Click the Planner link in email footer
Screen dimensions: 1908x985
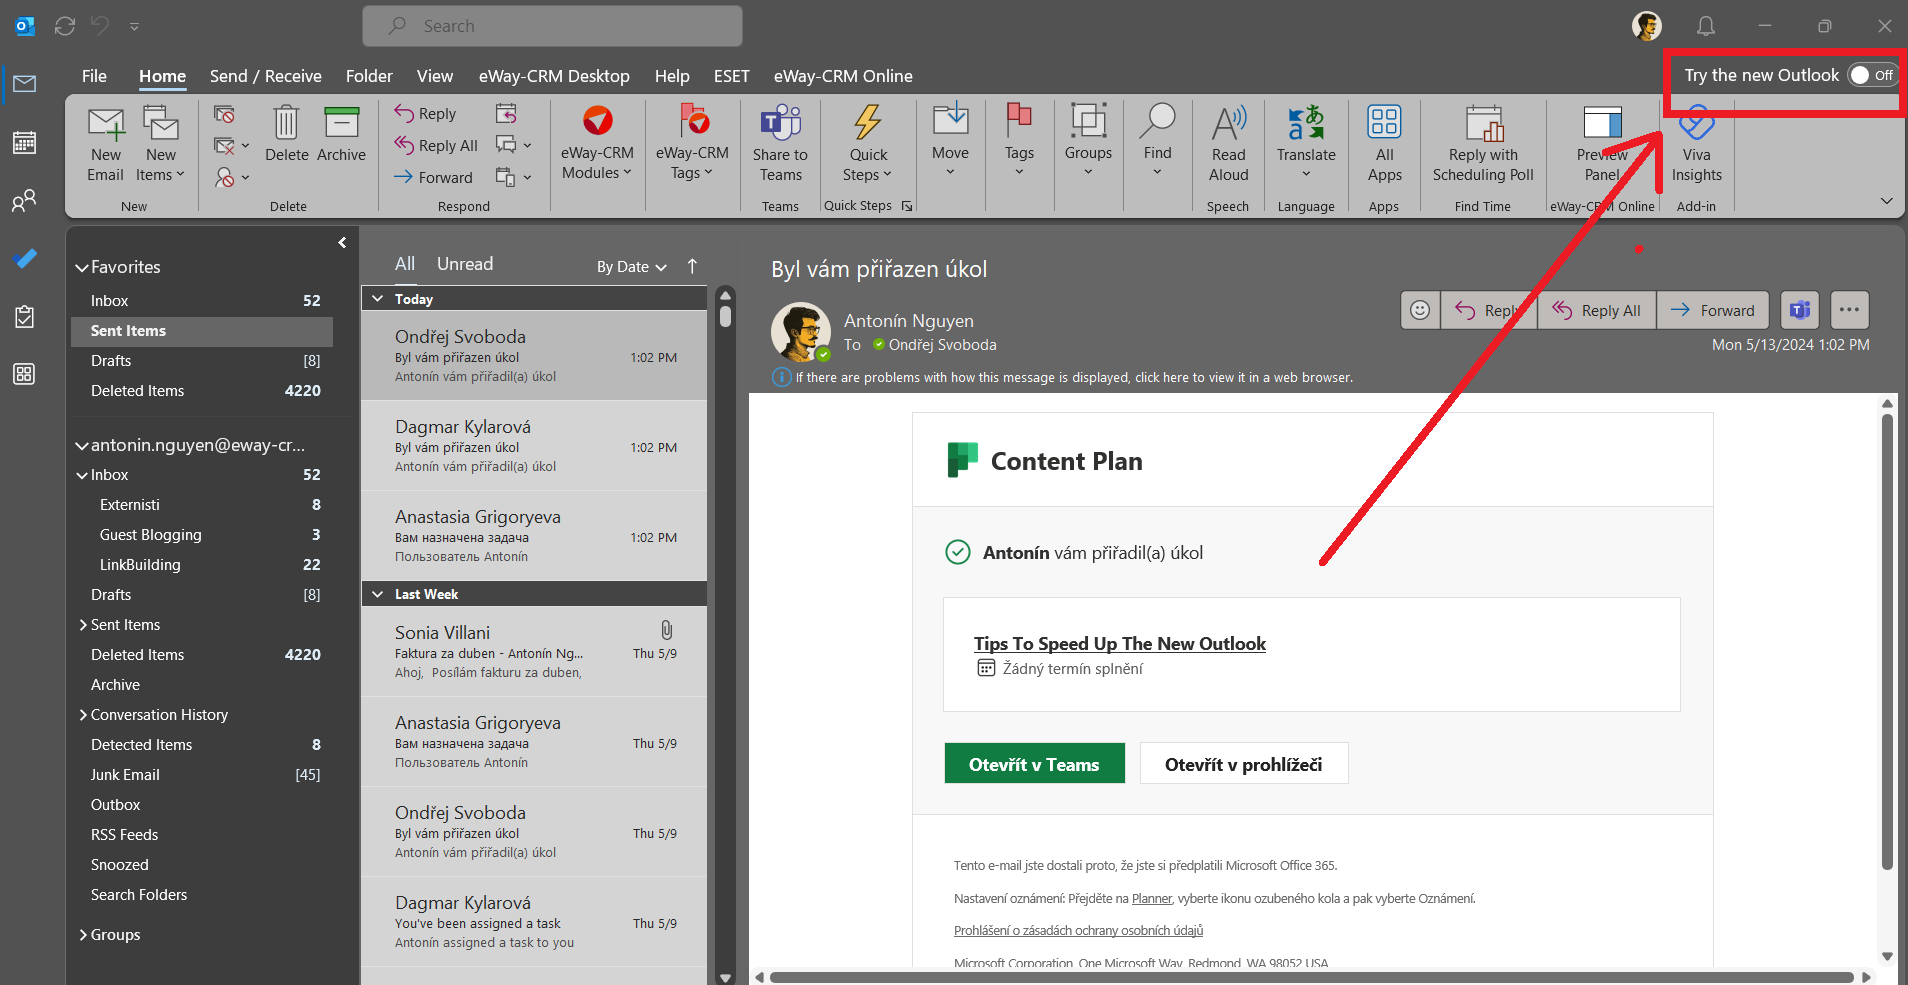click(1151, 899)
